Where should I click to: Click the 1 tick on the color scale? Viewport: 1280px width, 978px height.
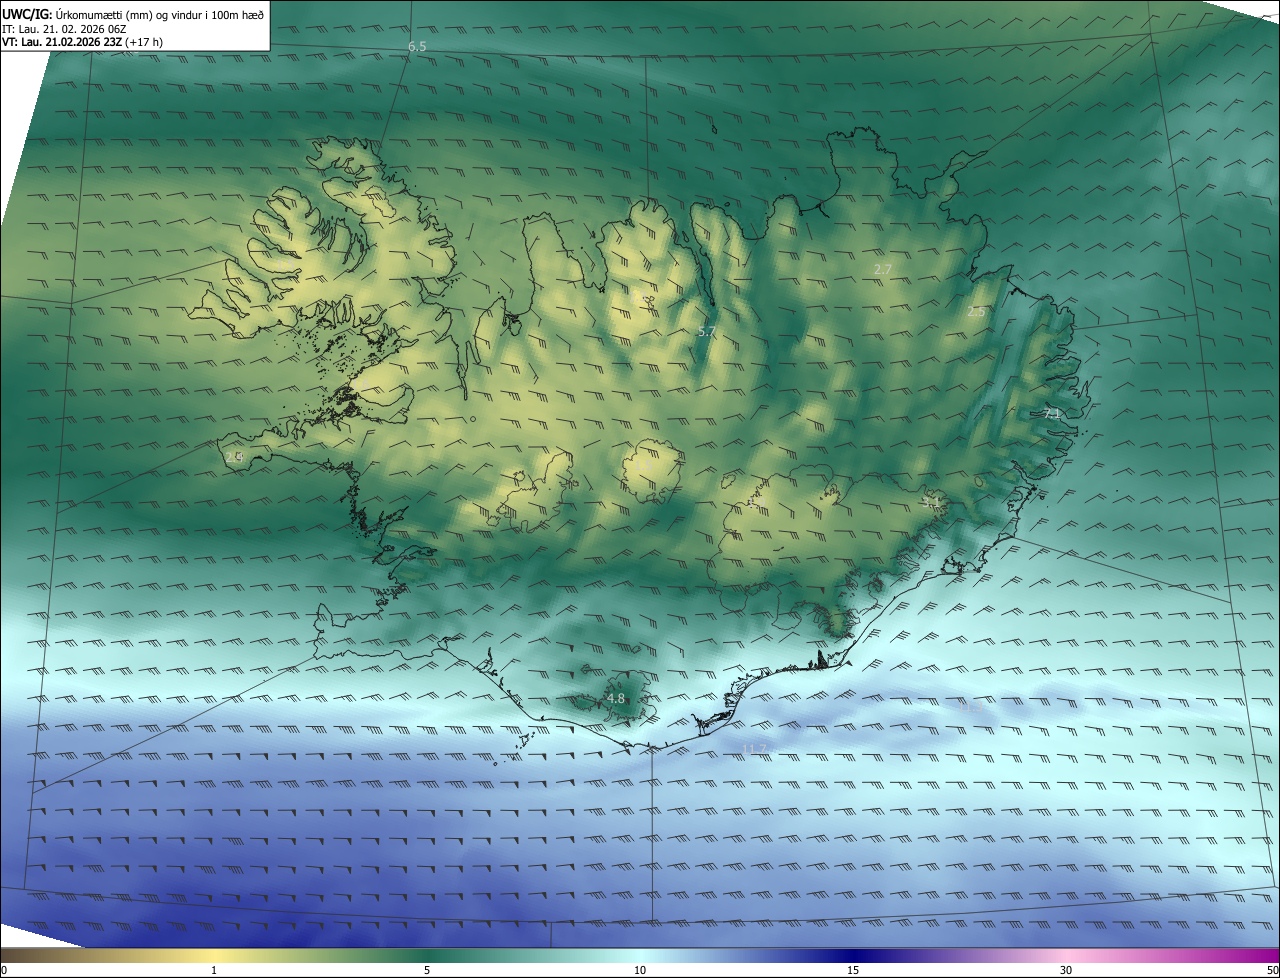tap(214, 970)
